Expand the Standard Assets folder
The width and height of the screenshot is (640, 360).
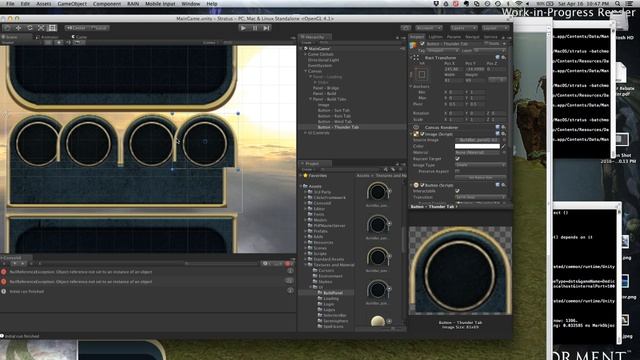pyautogui.click(x=305, y=259)
